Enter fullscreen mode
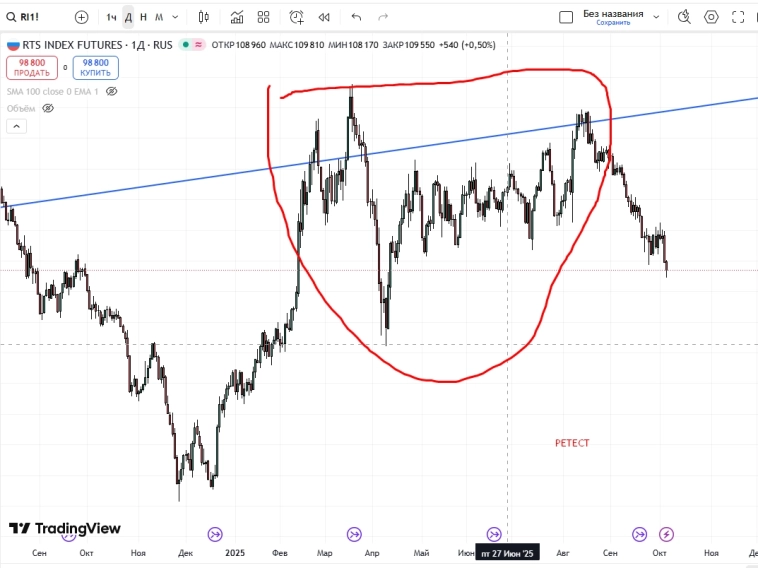758x568 pixels. pyautogui.click(x=738, y=17)
